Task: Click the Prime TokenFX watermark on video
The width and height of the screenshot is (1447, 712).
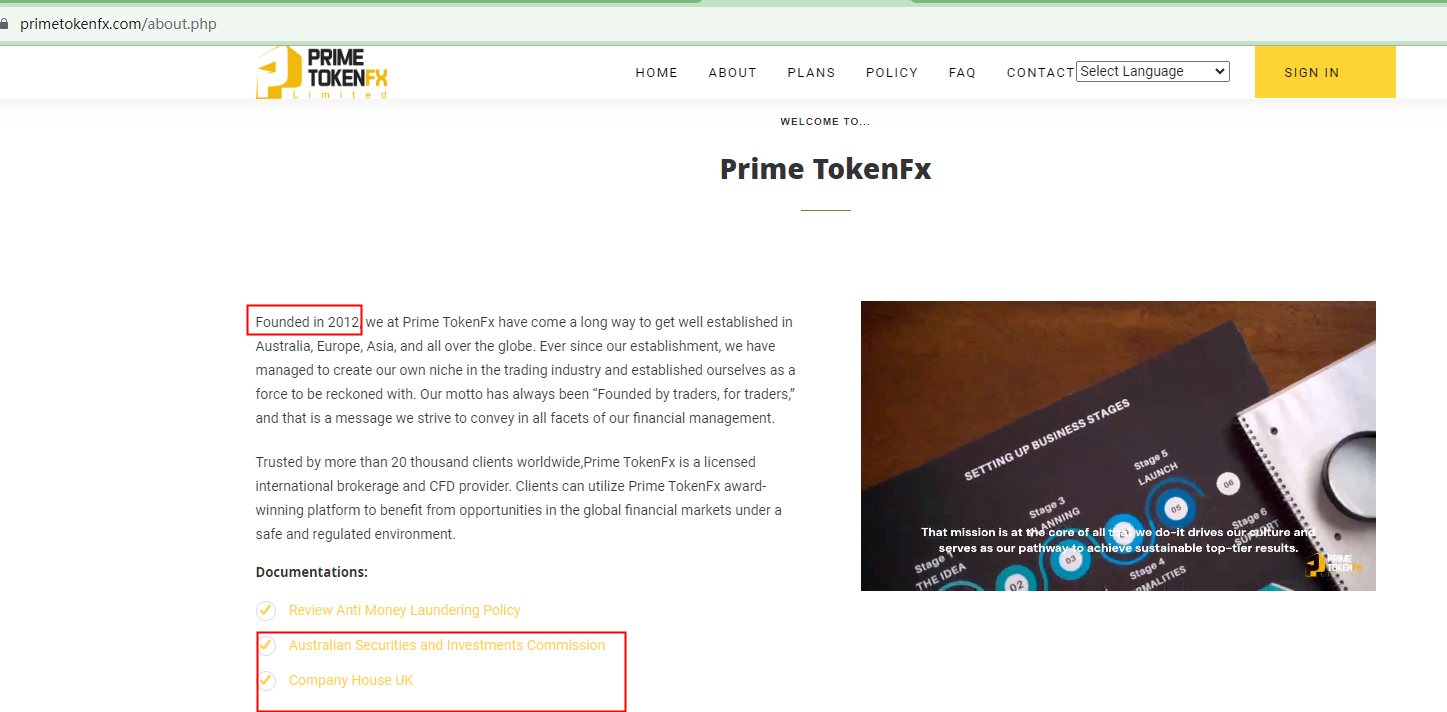Action: pyautogui.click(x=1333, y=565)
